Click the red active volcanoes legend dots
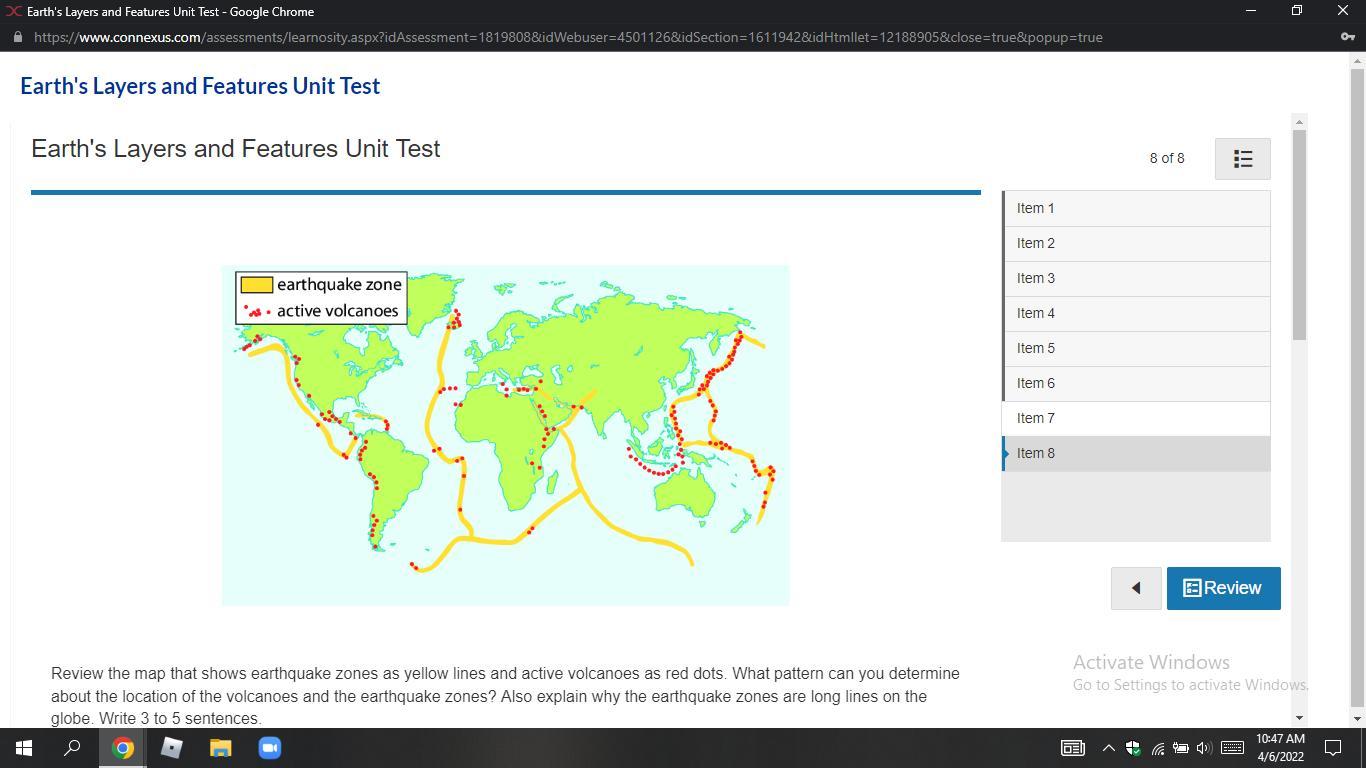The height and width of the screenshot is (768, 1366). click(257, 311)
